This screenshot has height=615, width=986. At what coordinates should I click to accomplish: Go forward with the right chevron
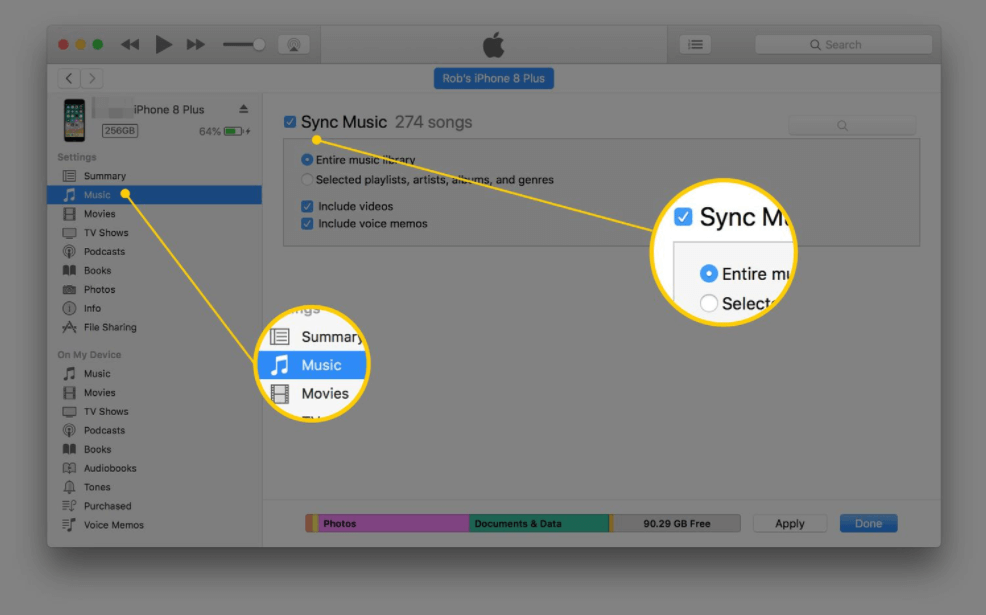[91, 78]
